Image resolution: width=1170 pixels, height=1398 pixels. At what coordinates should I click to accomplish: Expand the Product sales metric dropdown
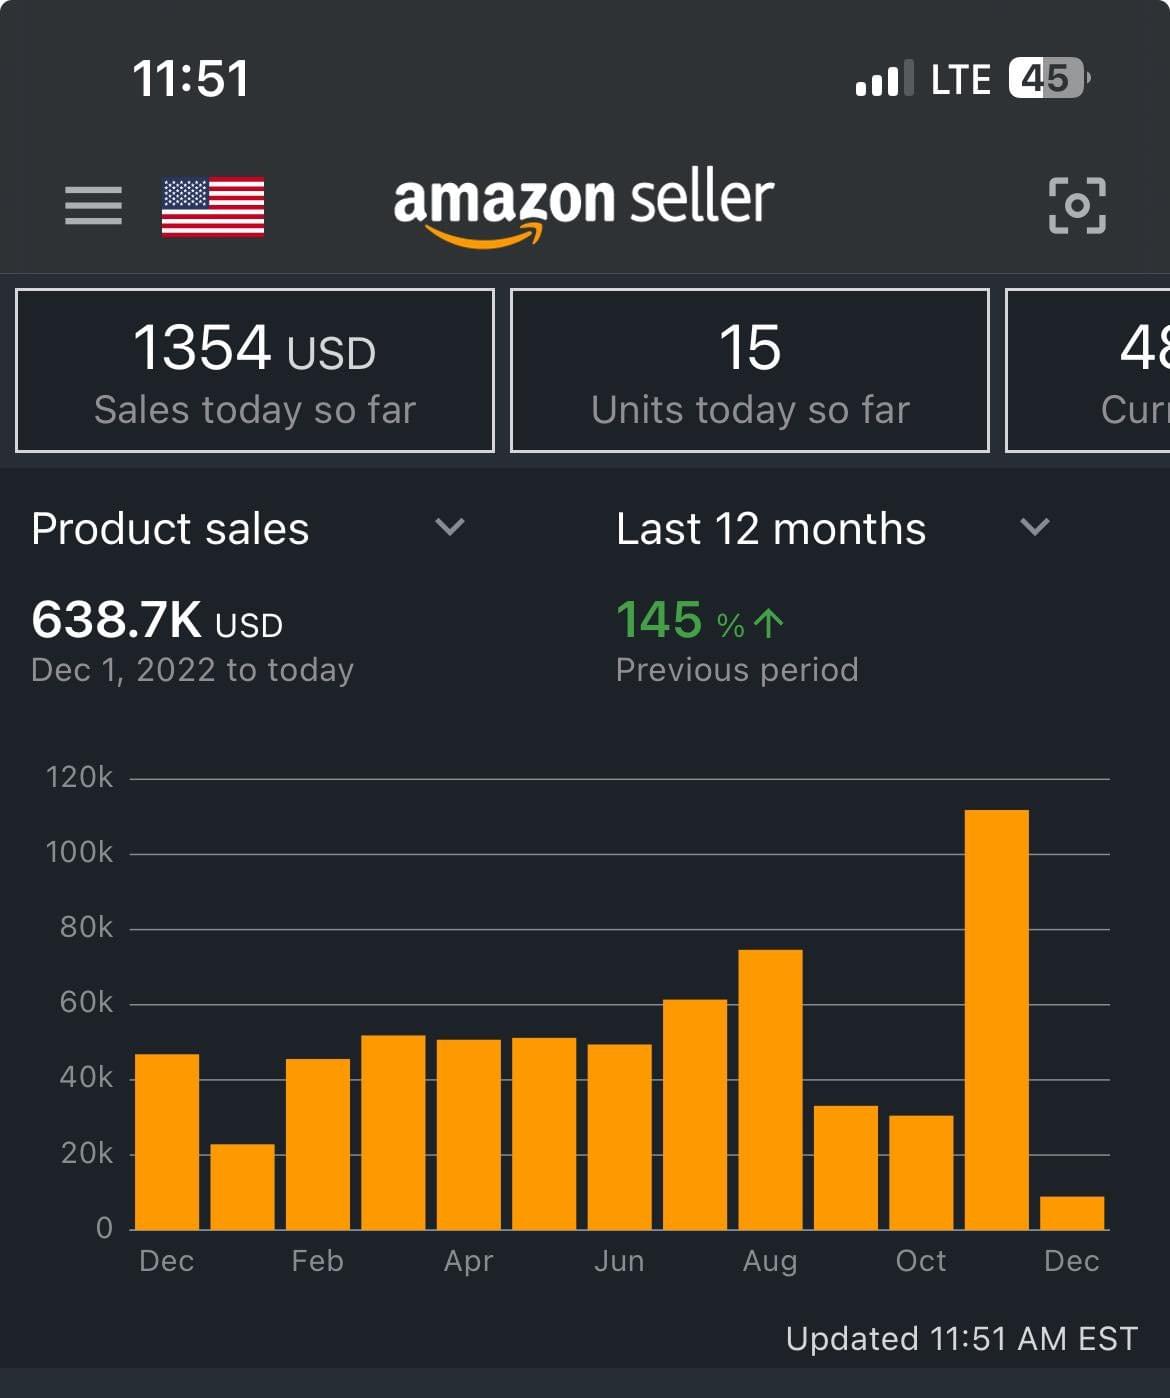[x=449, y=527]
